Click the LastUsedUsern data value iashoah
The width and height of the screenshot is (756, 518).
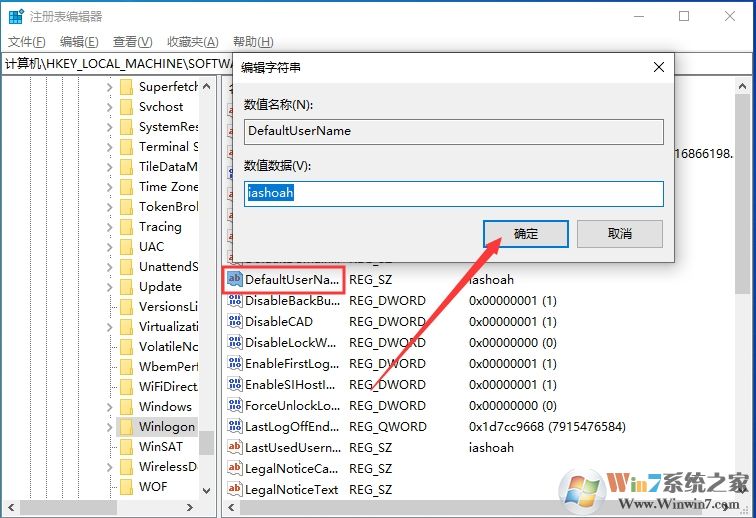[491, 448]
